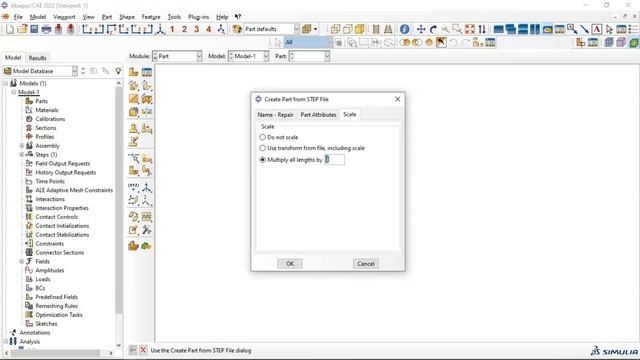
Task: Click the wireframe render style icon
Action: point(335,29)
